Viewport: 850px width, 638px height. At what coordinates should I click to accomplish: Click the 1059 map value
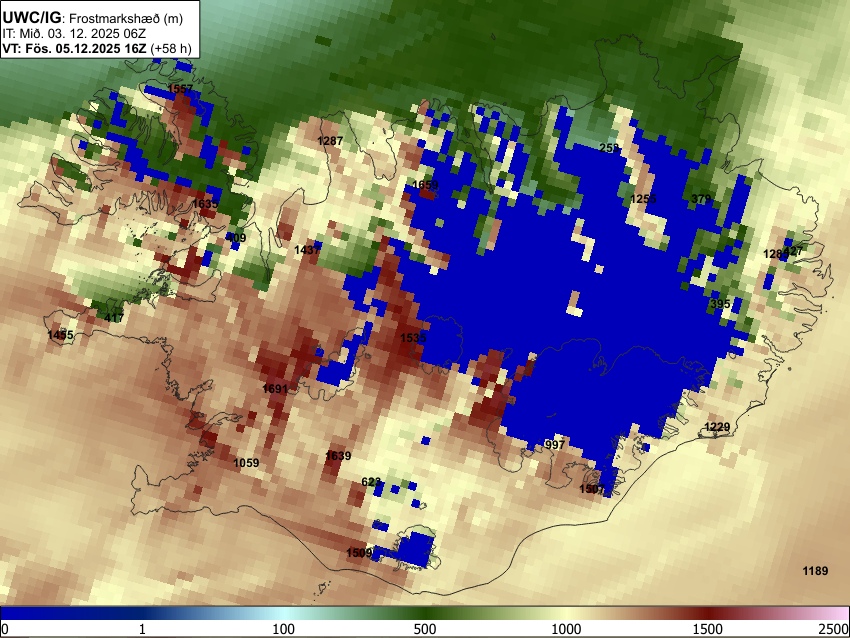point(246,463)
